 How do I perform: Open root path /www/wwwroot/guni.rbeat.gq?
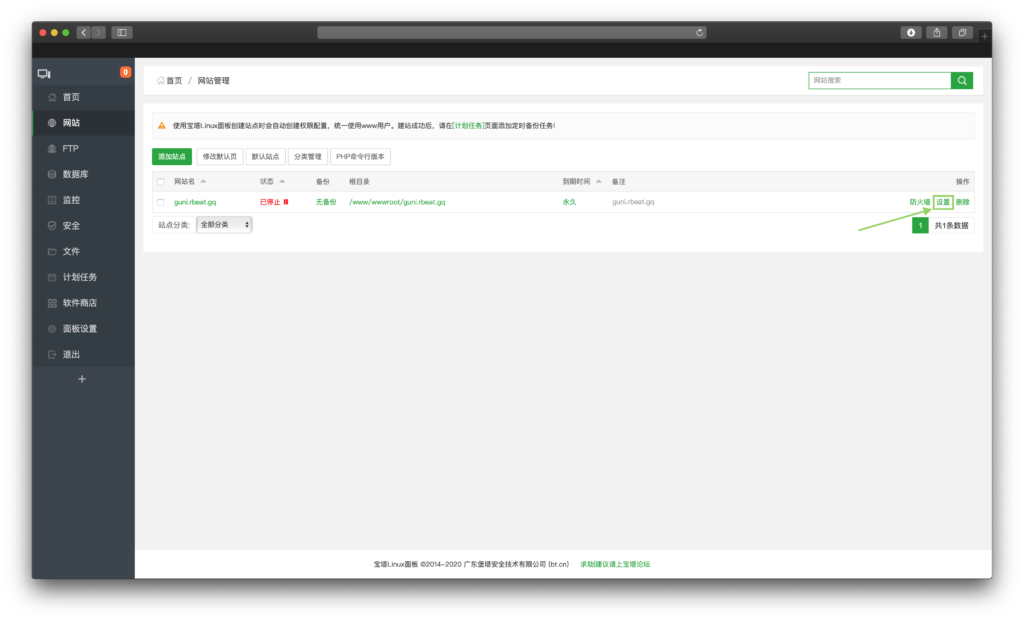(397, 202)
